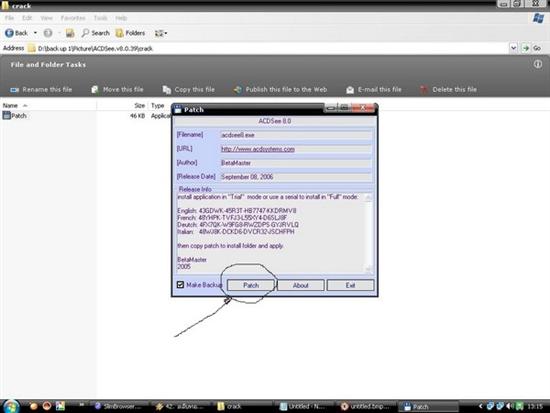Screen dimensions: 550x413
Task: Close the Patch dialog window
Action: [363, 107]
